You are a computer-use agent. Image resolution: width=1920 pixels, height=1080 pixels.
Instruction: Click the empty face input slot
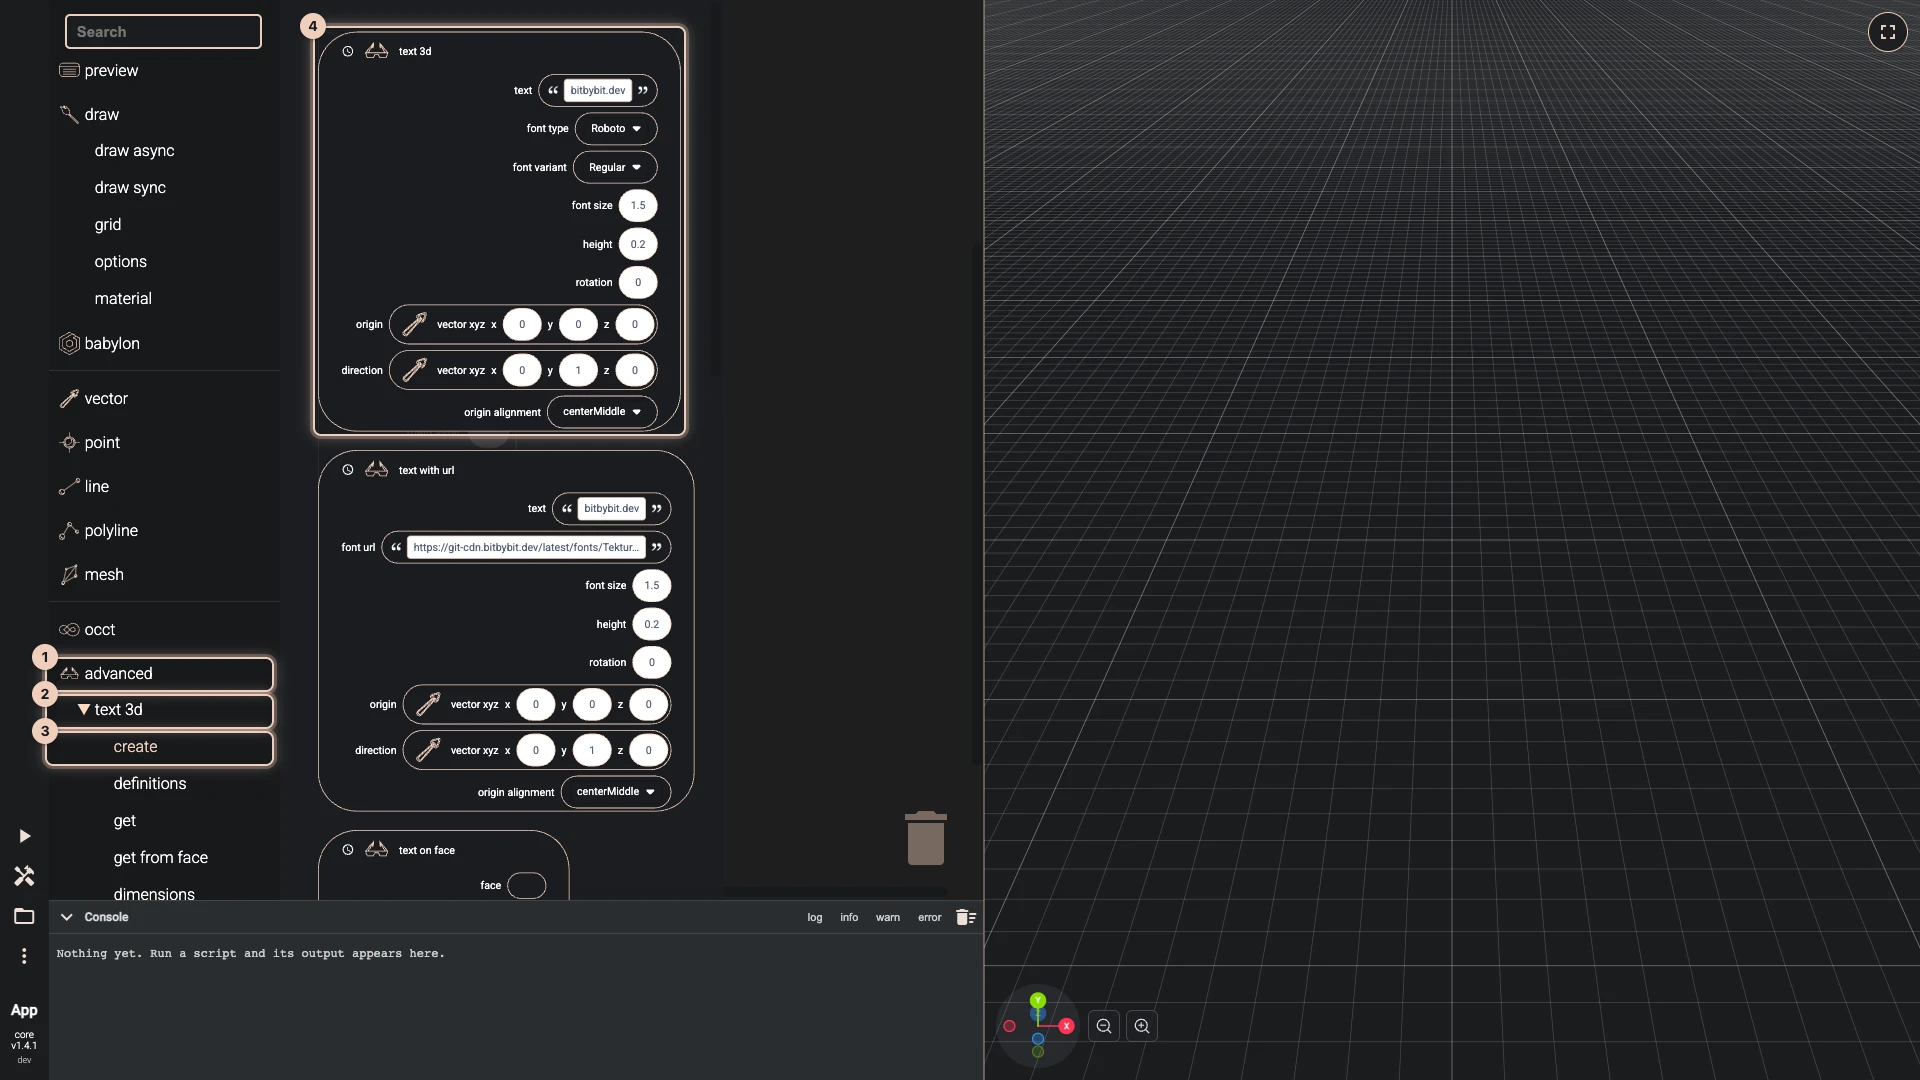[x=527, y=886]
